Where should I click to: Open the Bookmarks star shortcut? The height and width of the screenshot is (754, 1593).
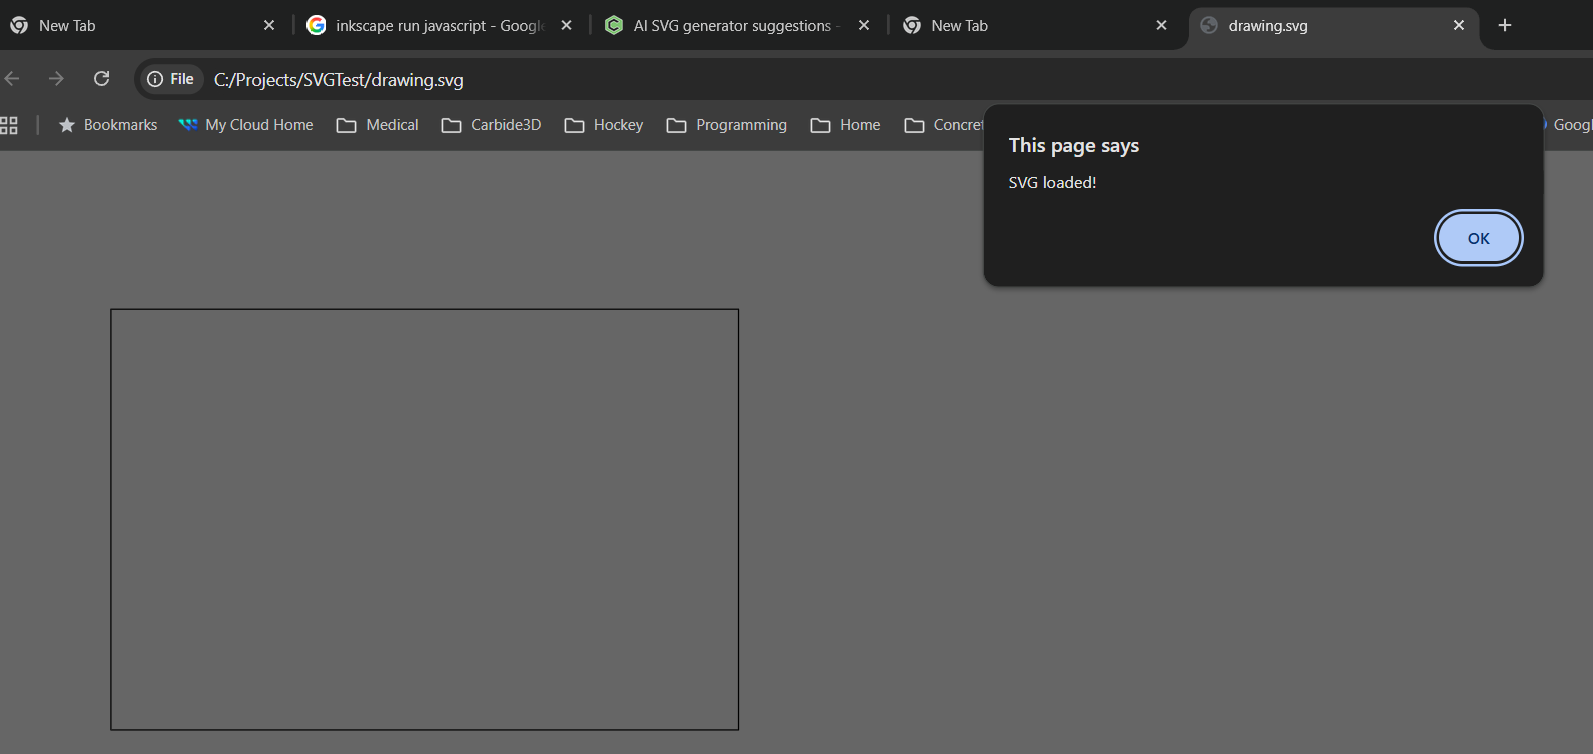(x=108, y=125)
